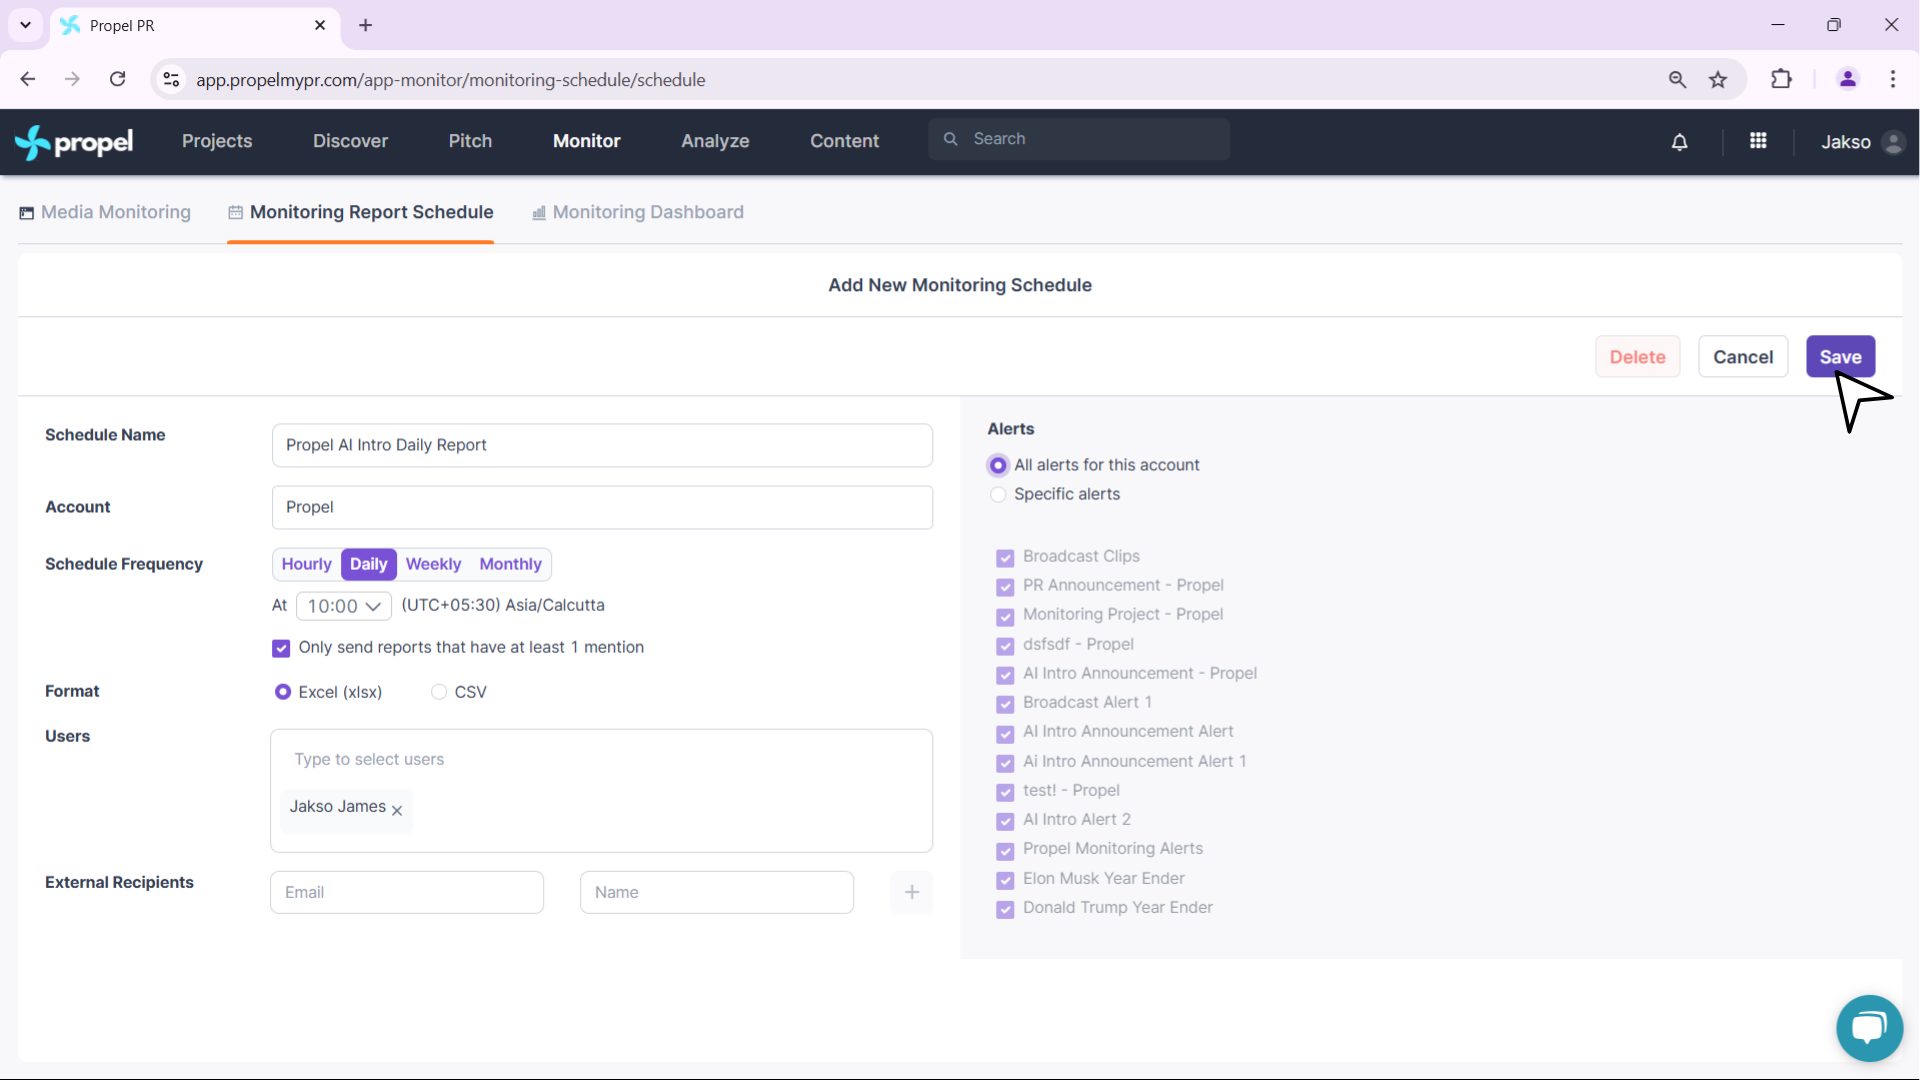Toggle Broadcast Clips alert checkbox

[x=1005, y=557]
